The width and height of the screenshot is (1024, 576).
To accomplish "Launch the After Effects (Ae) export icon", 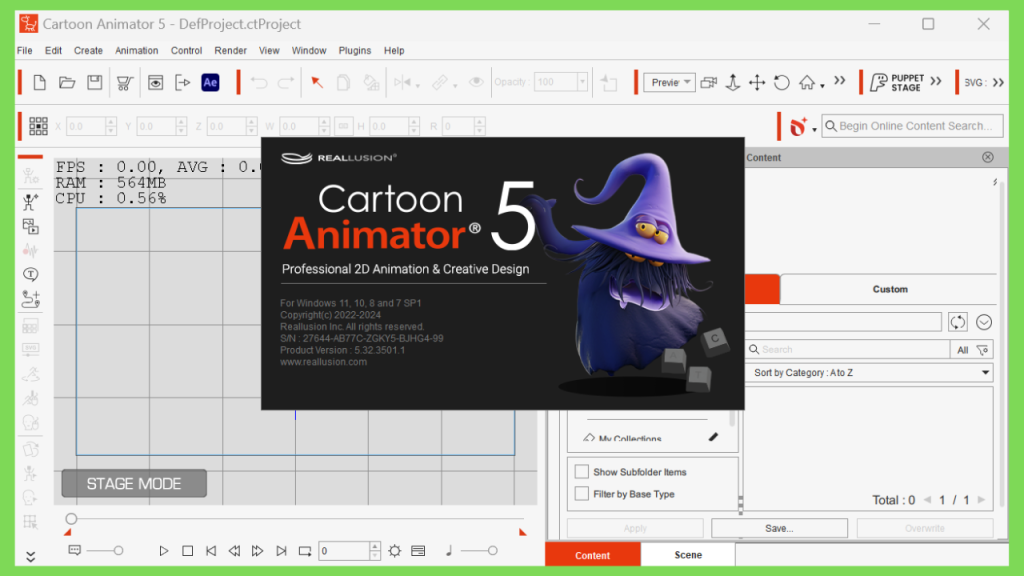I will tap(210, 82).
